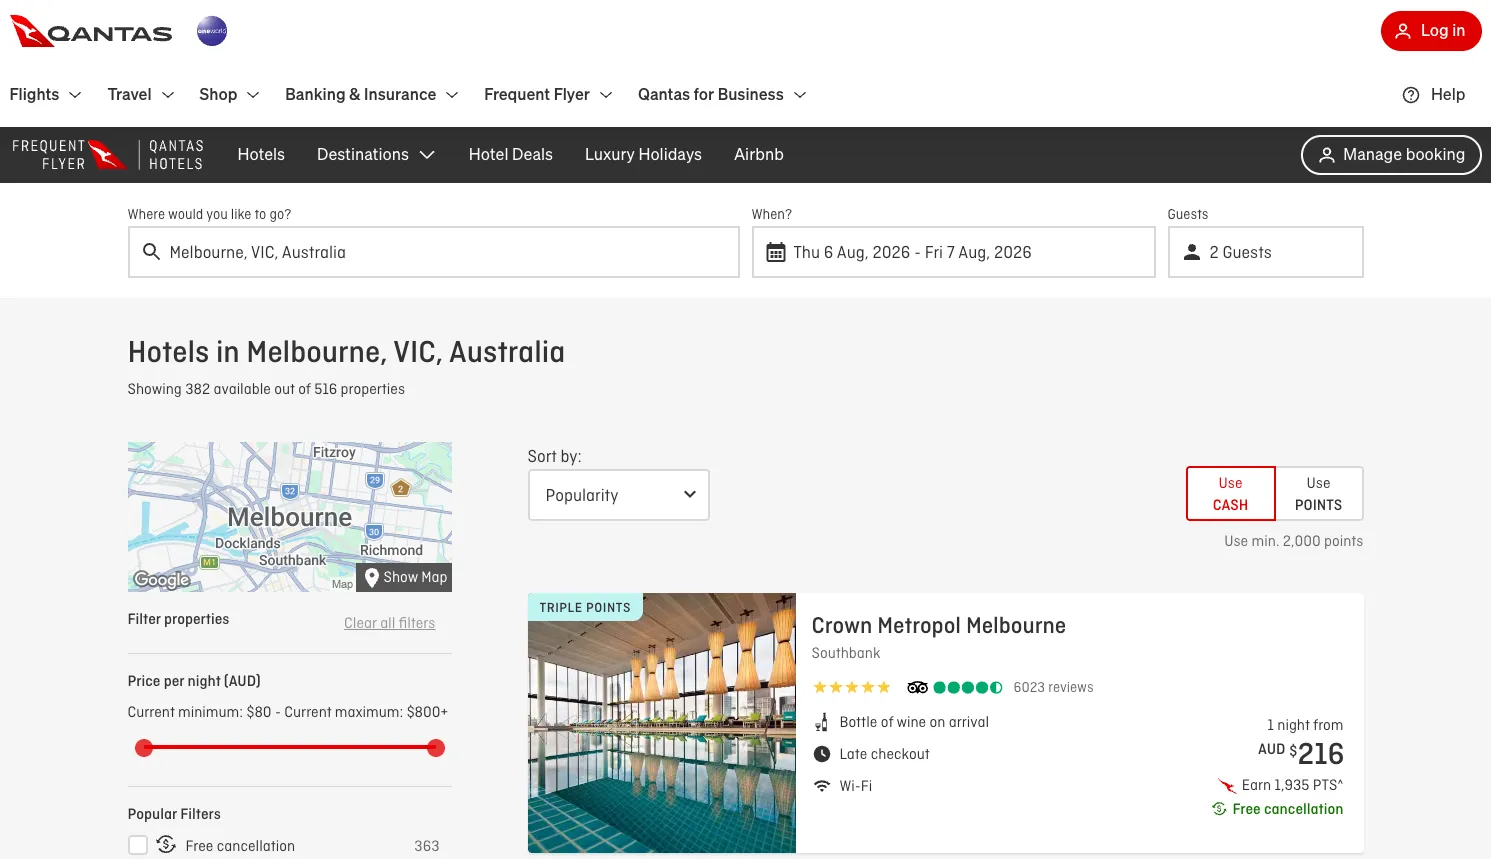
Task: Click the TRIPLE POINTS badge
Action: click(585, 607)
